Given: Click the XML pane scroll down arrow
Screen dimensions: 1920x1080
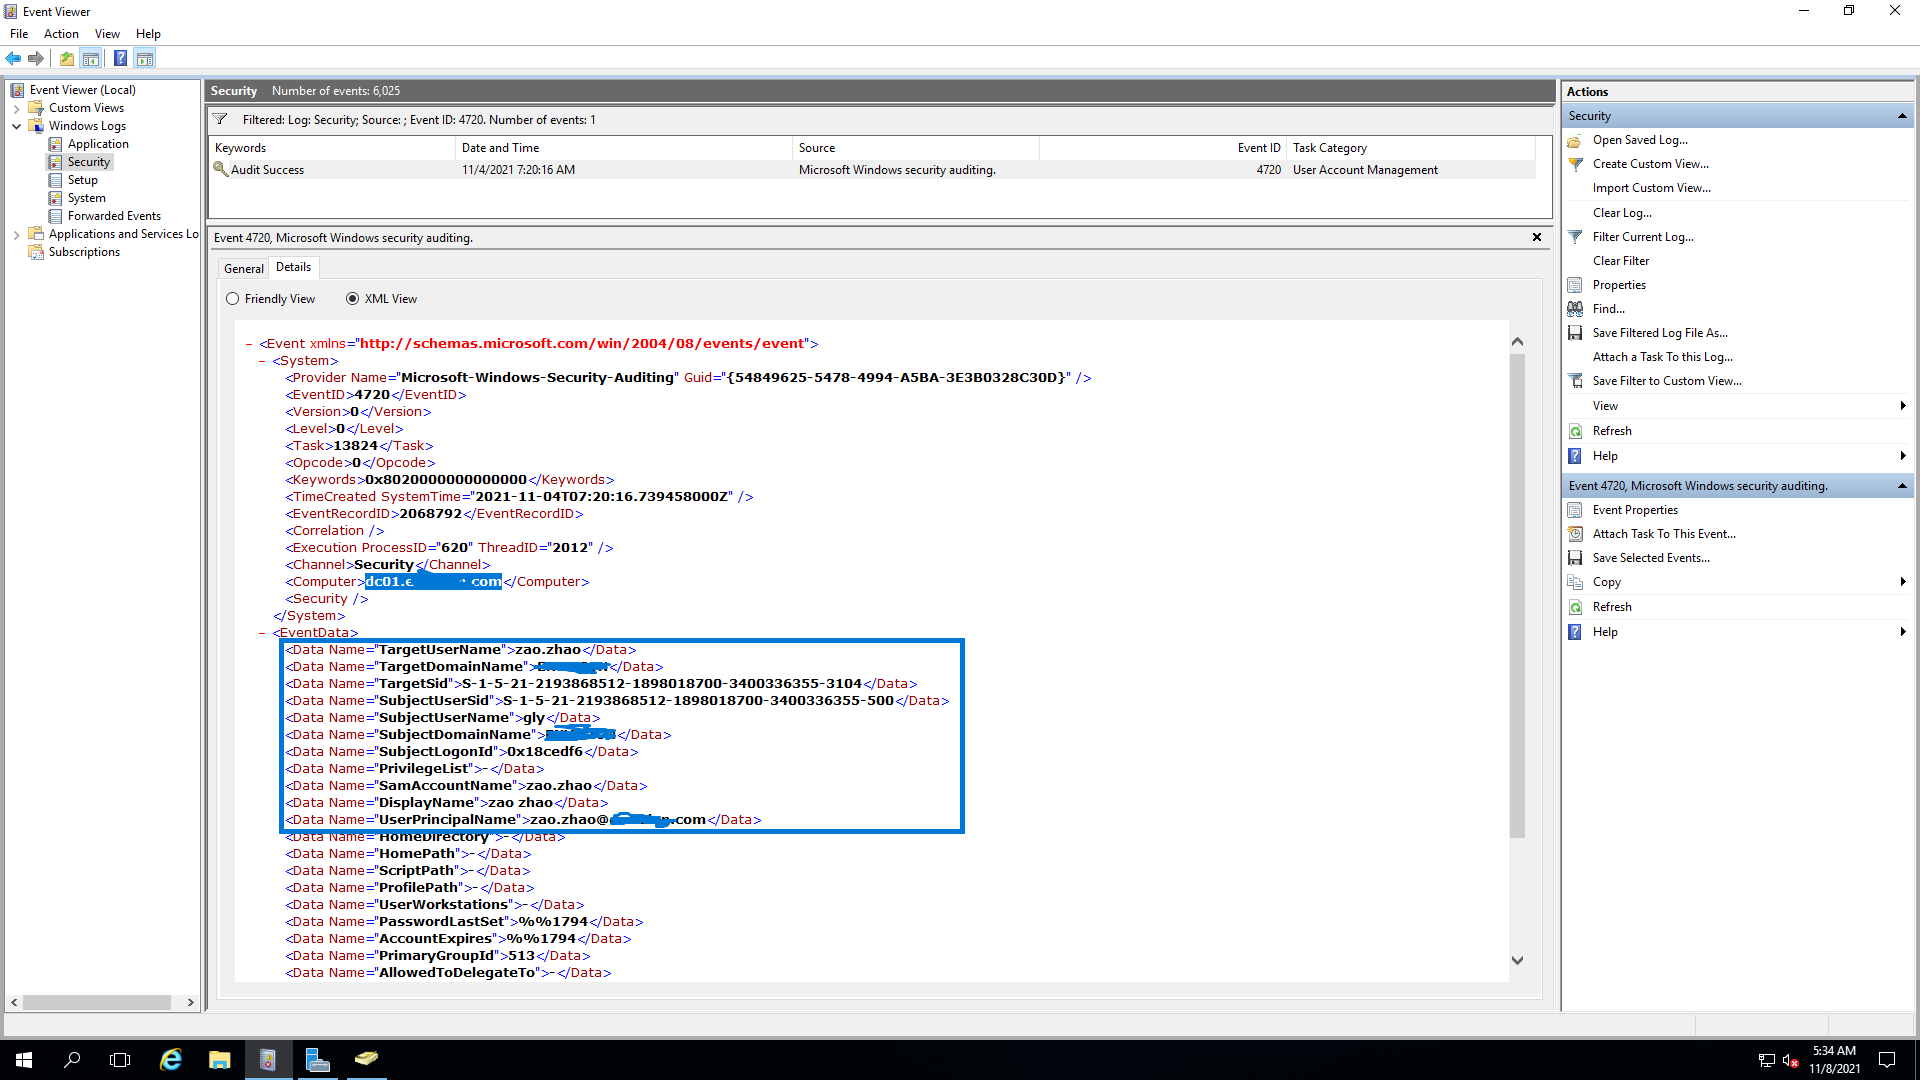Looking at the screenshot, I should [1517, 960].
